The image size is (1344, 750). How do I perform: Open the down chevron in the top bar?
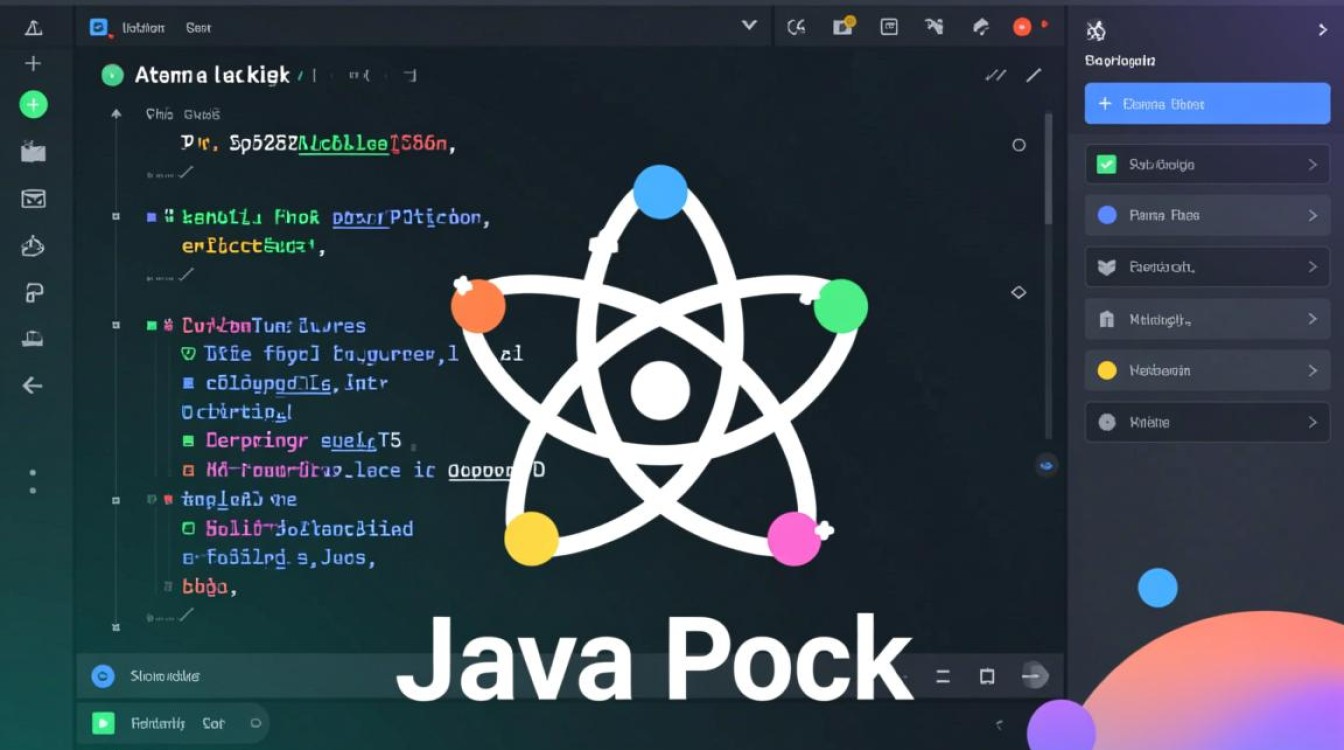pos(749,26)
